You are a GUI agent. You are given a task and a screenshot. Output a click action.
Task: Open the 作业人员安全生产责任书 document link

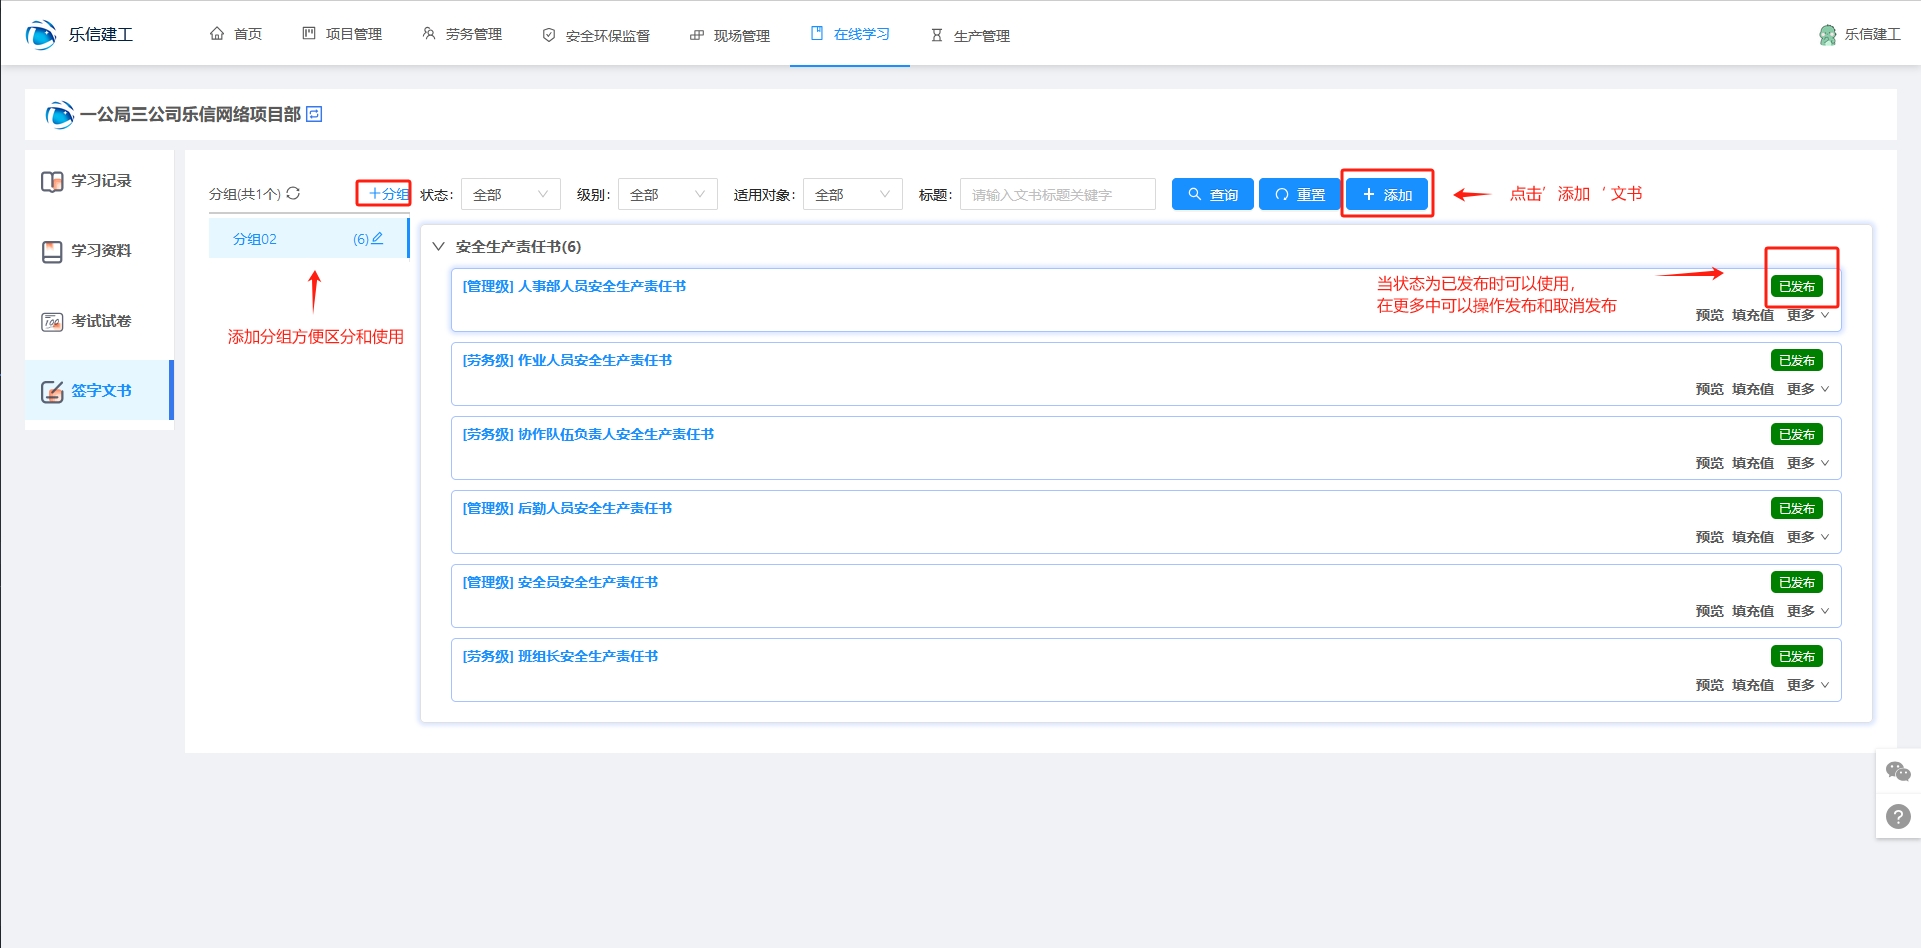coord(567,360)
